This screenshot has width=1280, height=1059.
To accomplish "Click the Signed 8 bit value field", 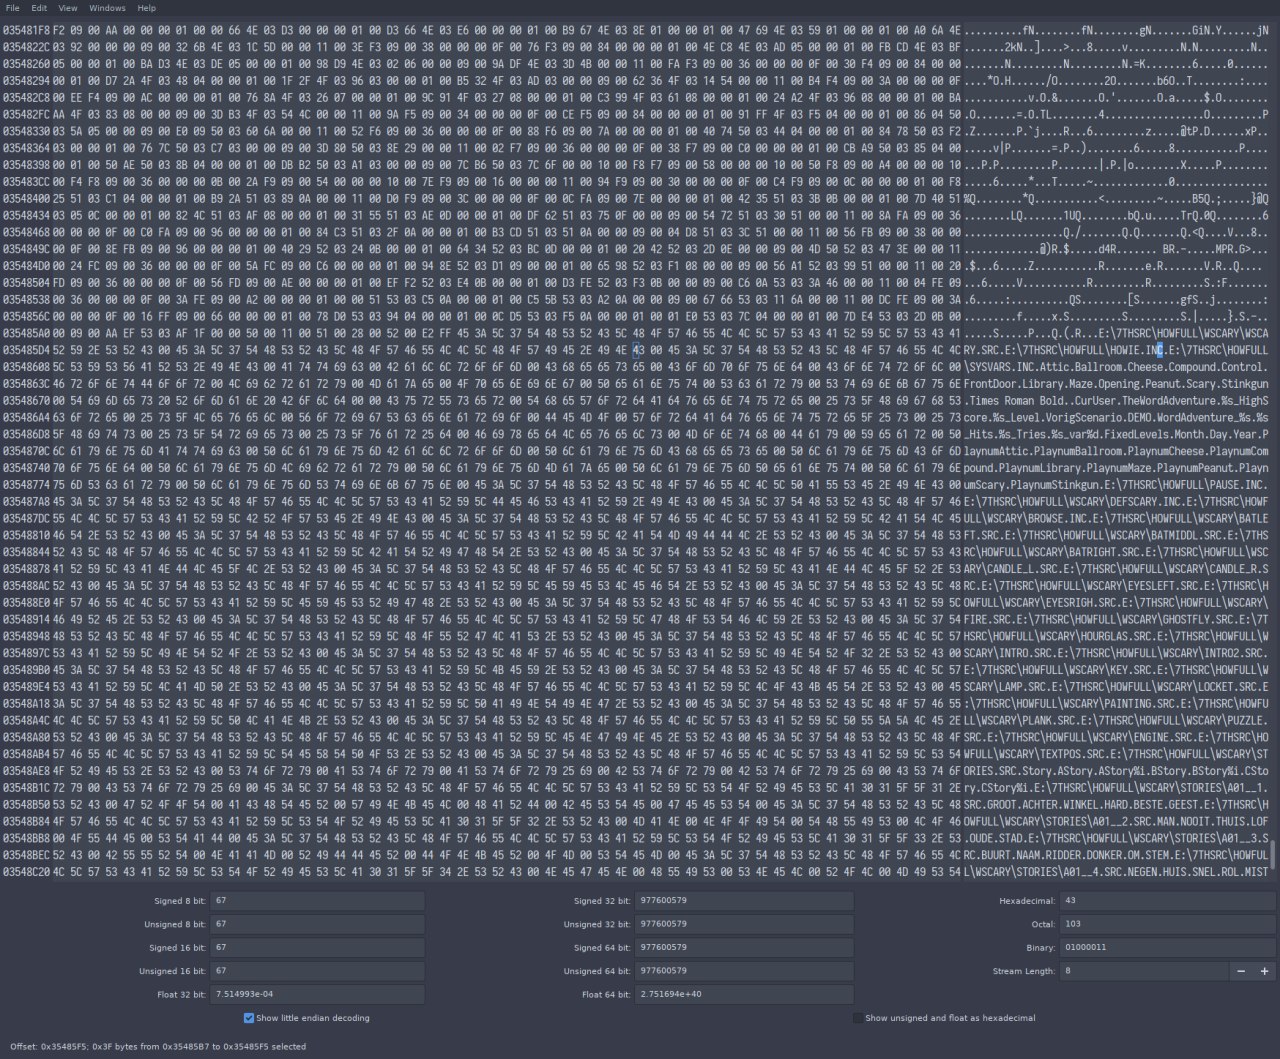I will (317, 901).
